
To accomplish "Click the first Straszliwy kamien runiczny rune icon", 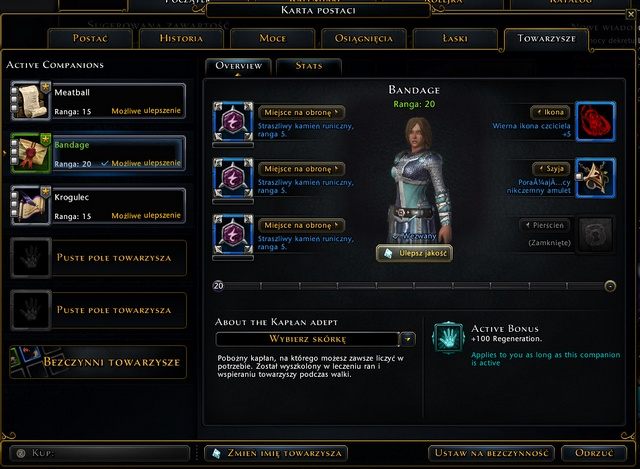I will [x=233, y=121].
